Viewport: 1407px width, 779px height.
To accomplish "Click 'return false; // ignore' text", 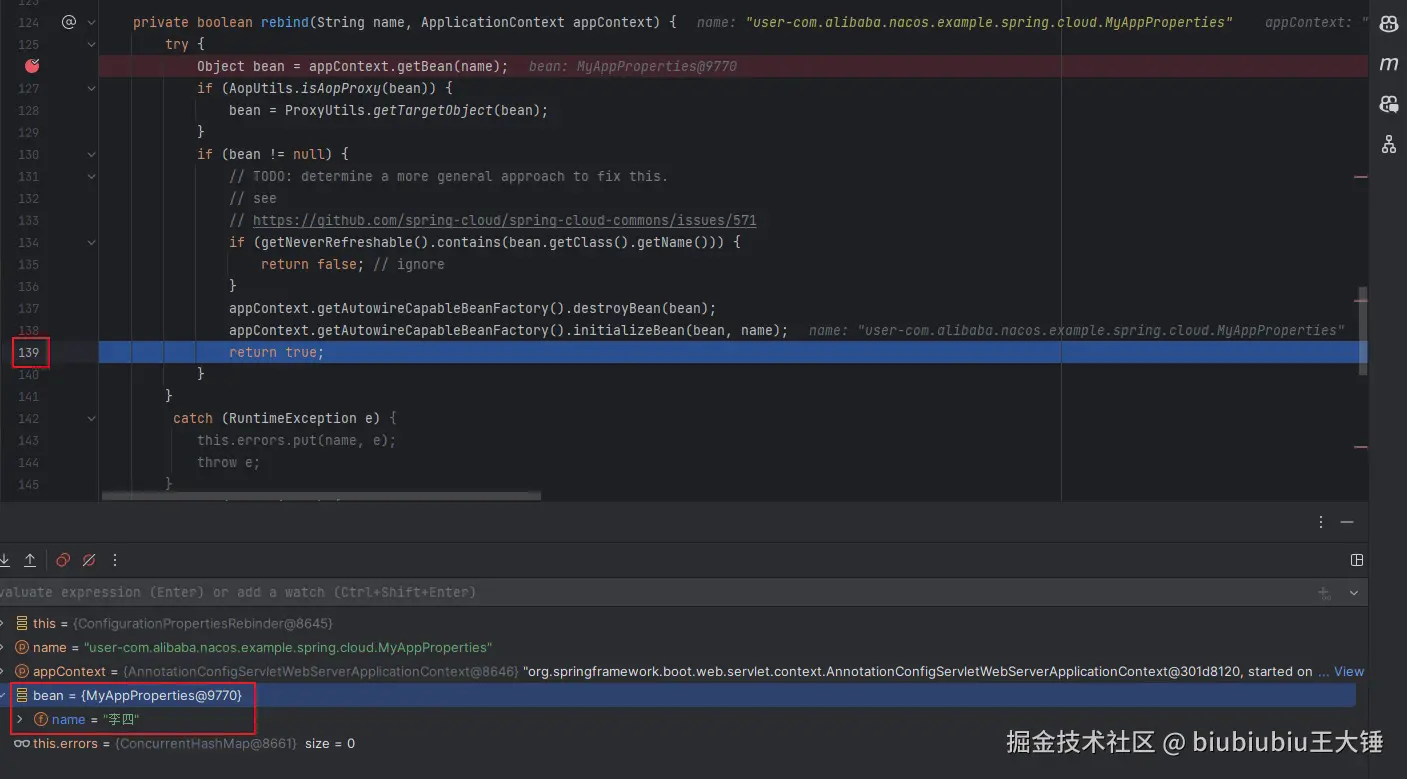I will pyautogui.click(x=352, y=264).
